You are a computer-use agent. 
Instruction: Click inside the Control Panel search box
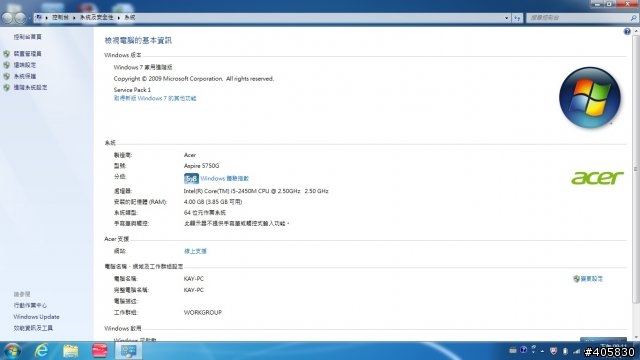pyautogui.click(x=578, y=18)
